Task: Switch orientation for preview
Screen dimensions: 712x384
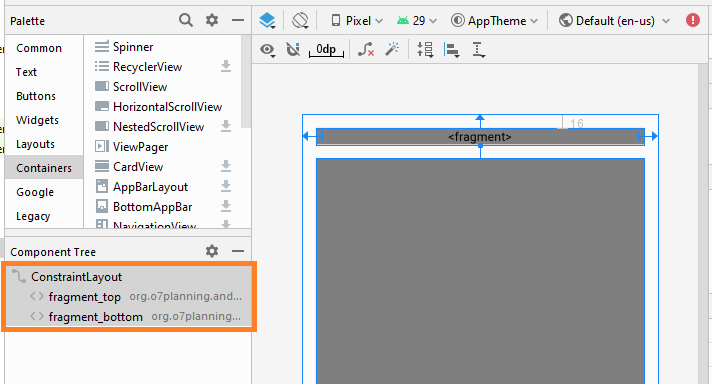Action: click(300, 21)
